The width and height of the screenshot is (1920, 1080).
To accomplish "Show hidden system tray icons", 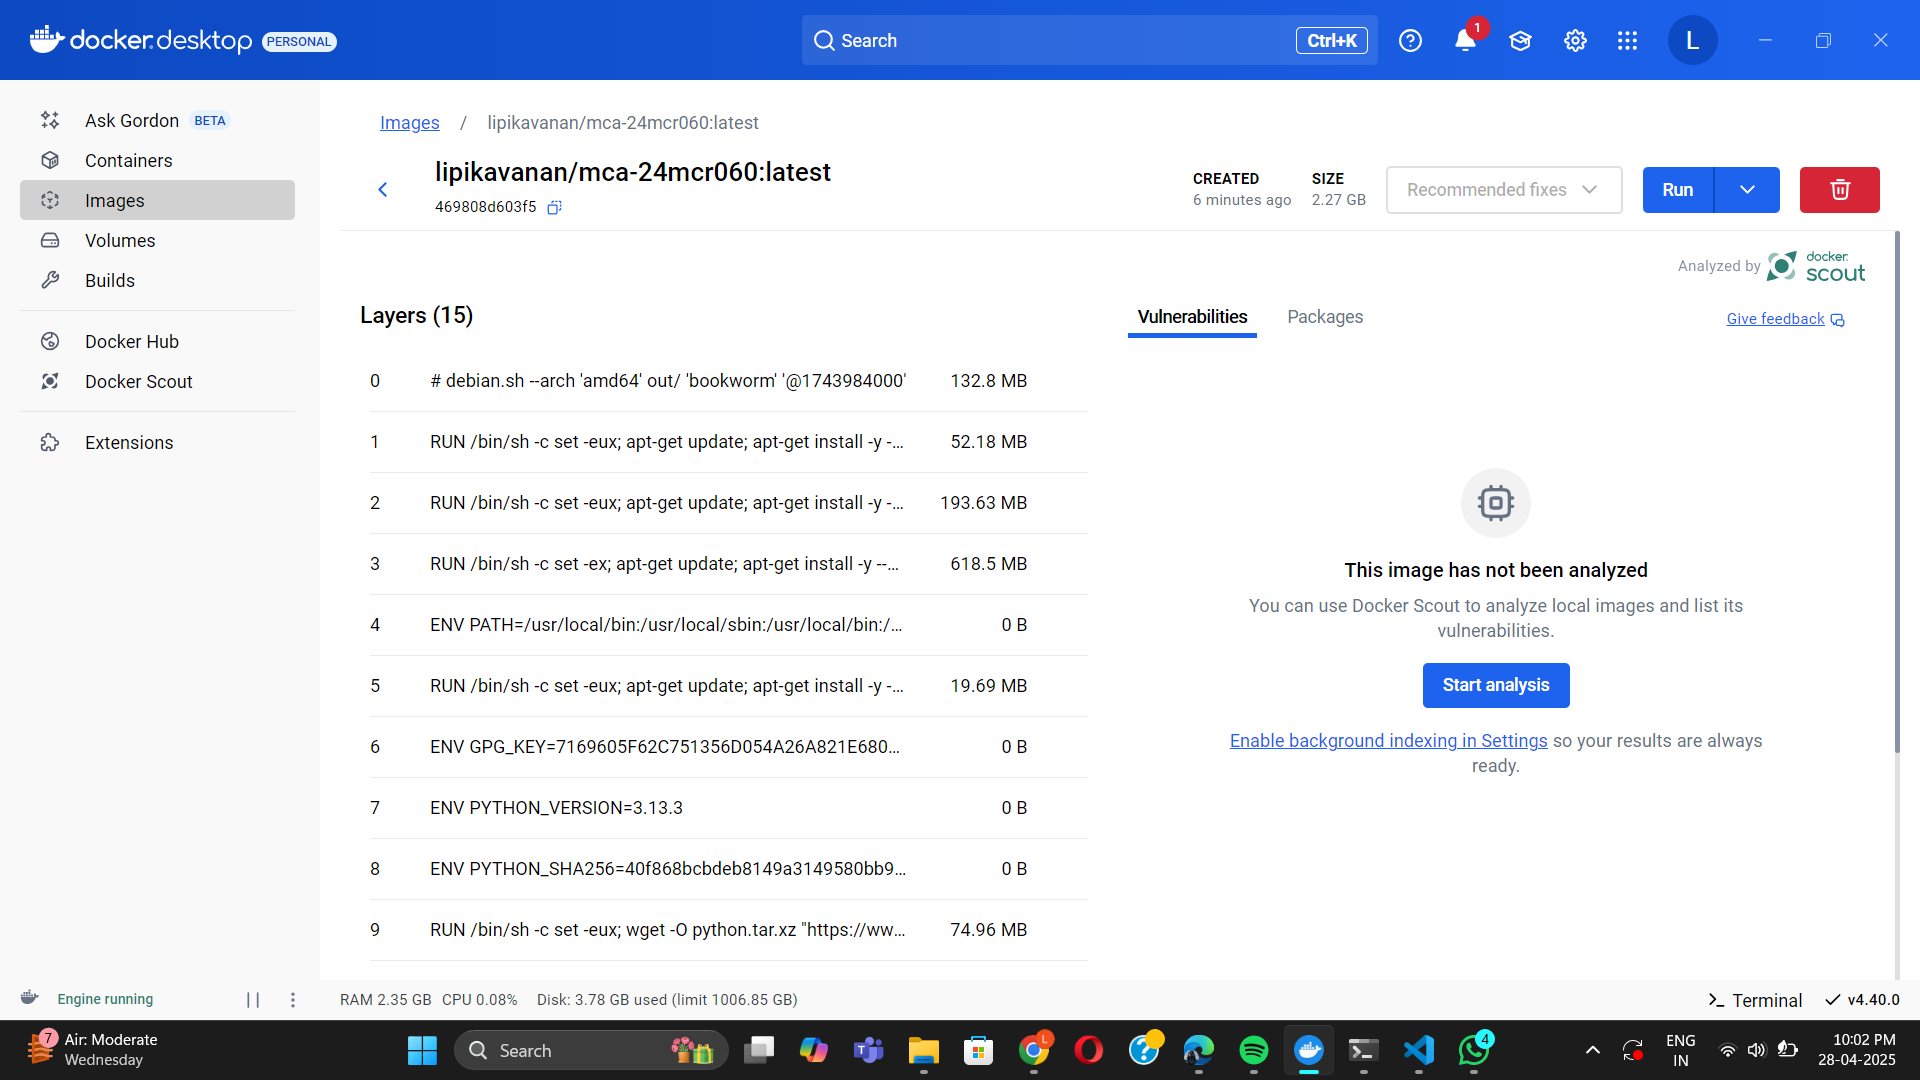I will (x=1593, y=1050).
